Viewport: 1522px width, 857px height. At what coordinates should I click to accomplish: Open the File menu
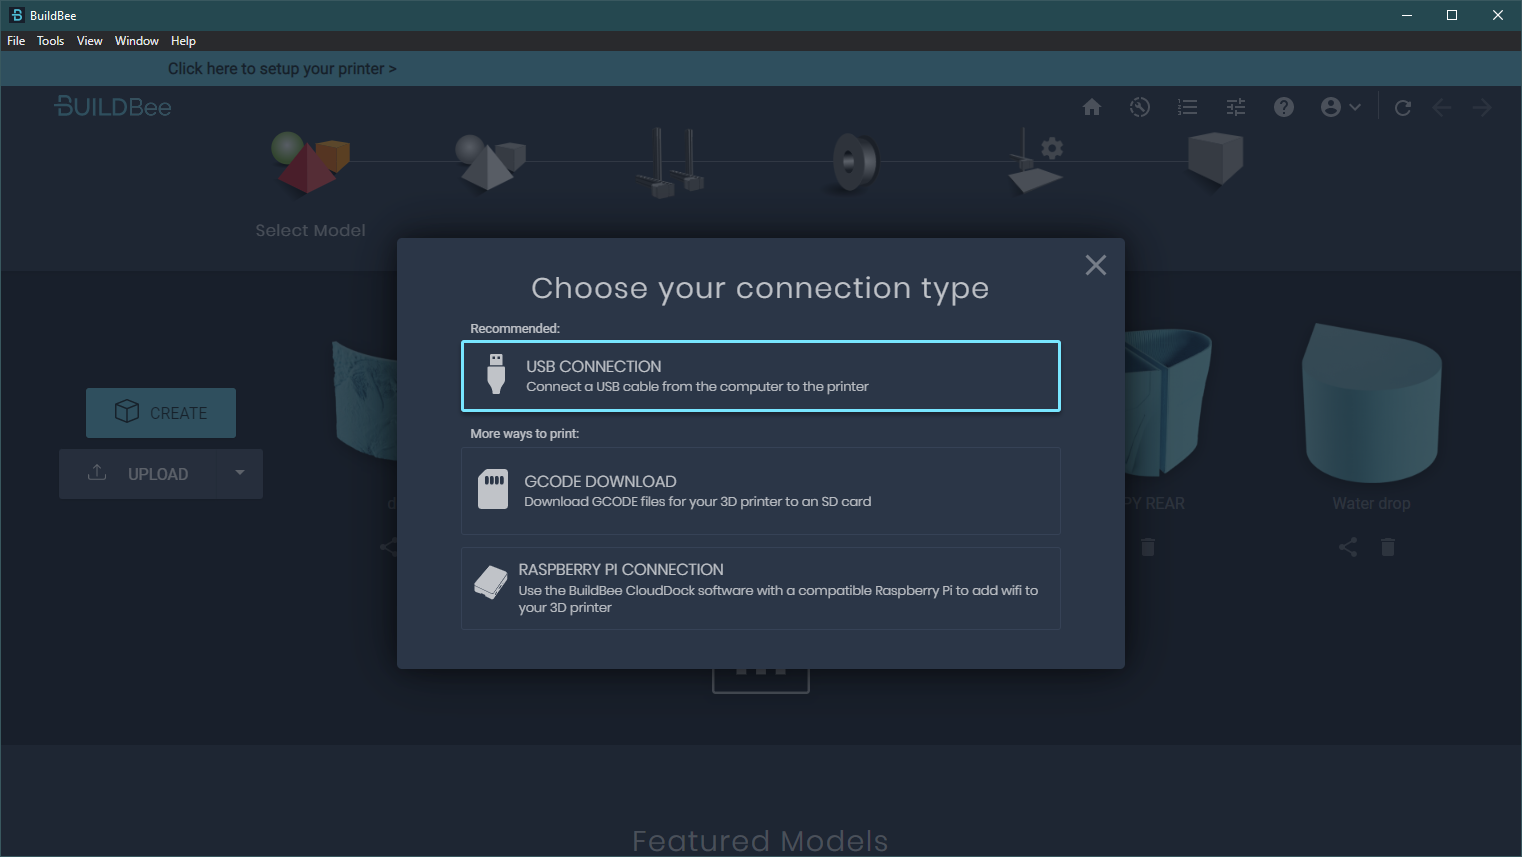[x=16, y=41]
